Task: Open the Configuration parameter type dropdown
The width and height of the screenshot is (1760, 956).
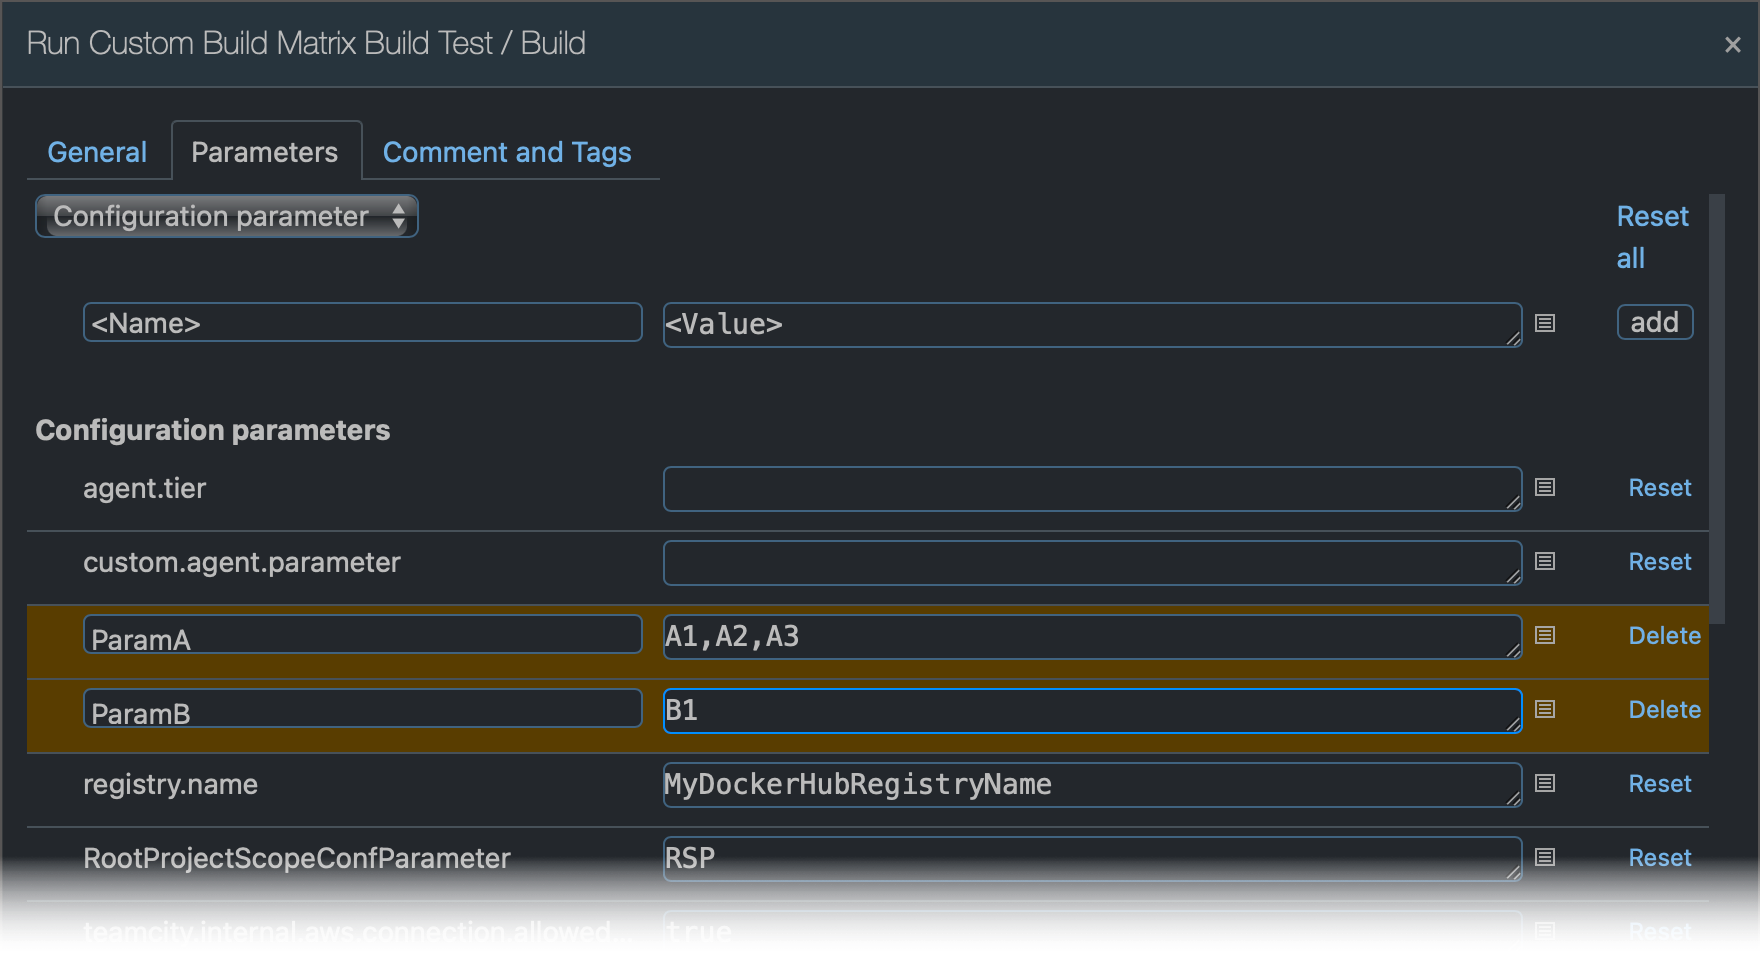Action: (x=226, y=216)
